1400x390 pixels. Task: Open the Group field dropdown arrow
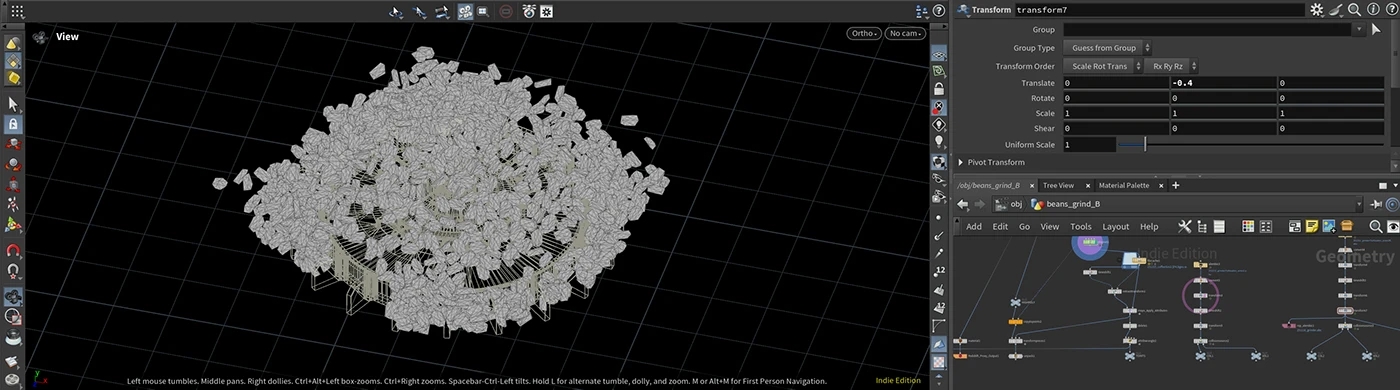(1359, 30)
